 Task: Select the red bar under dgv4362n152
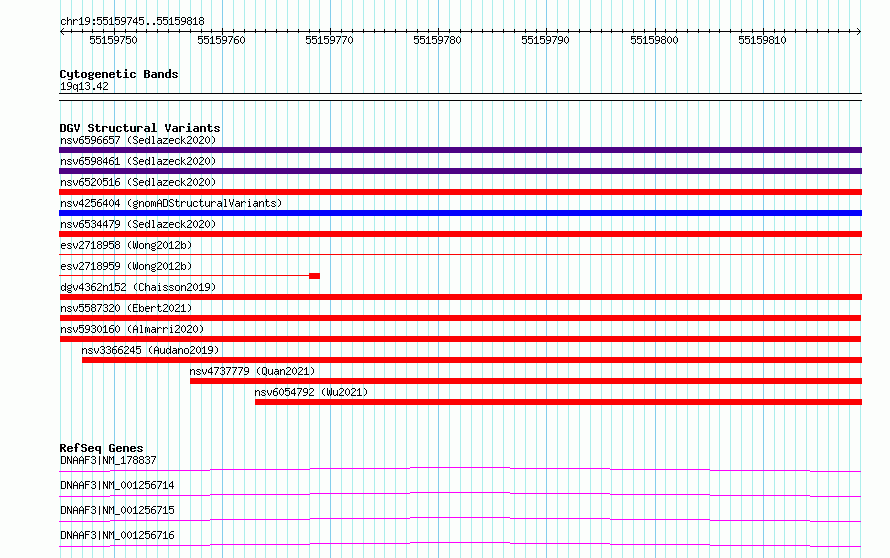460,297
